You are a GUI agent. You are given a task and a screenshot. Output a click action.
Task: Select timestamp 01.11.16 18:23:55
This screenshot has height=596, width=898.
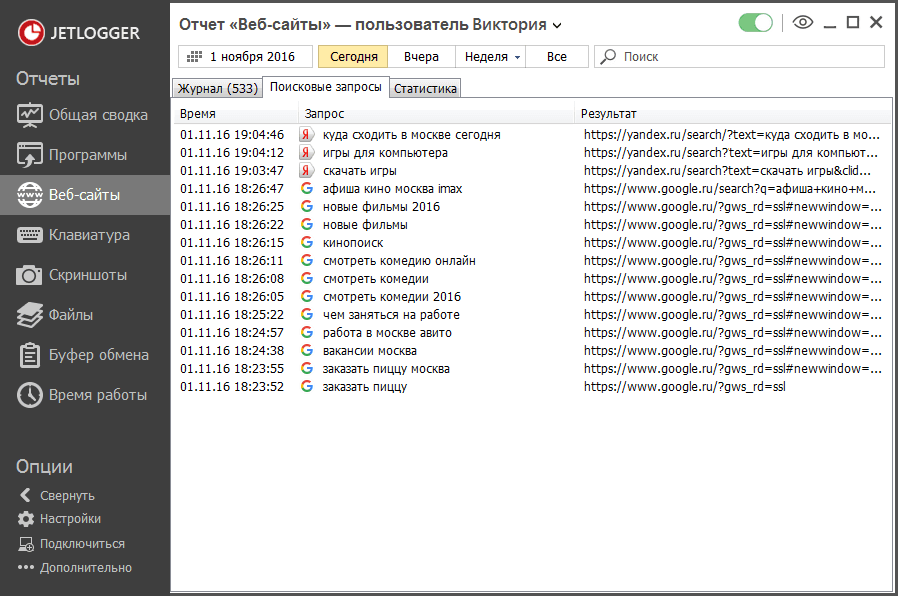(x=231, y=369)
